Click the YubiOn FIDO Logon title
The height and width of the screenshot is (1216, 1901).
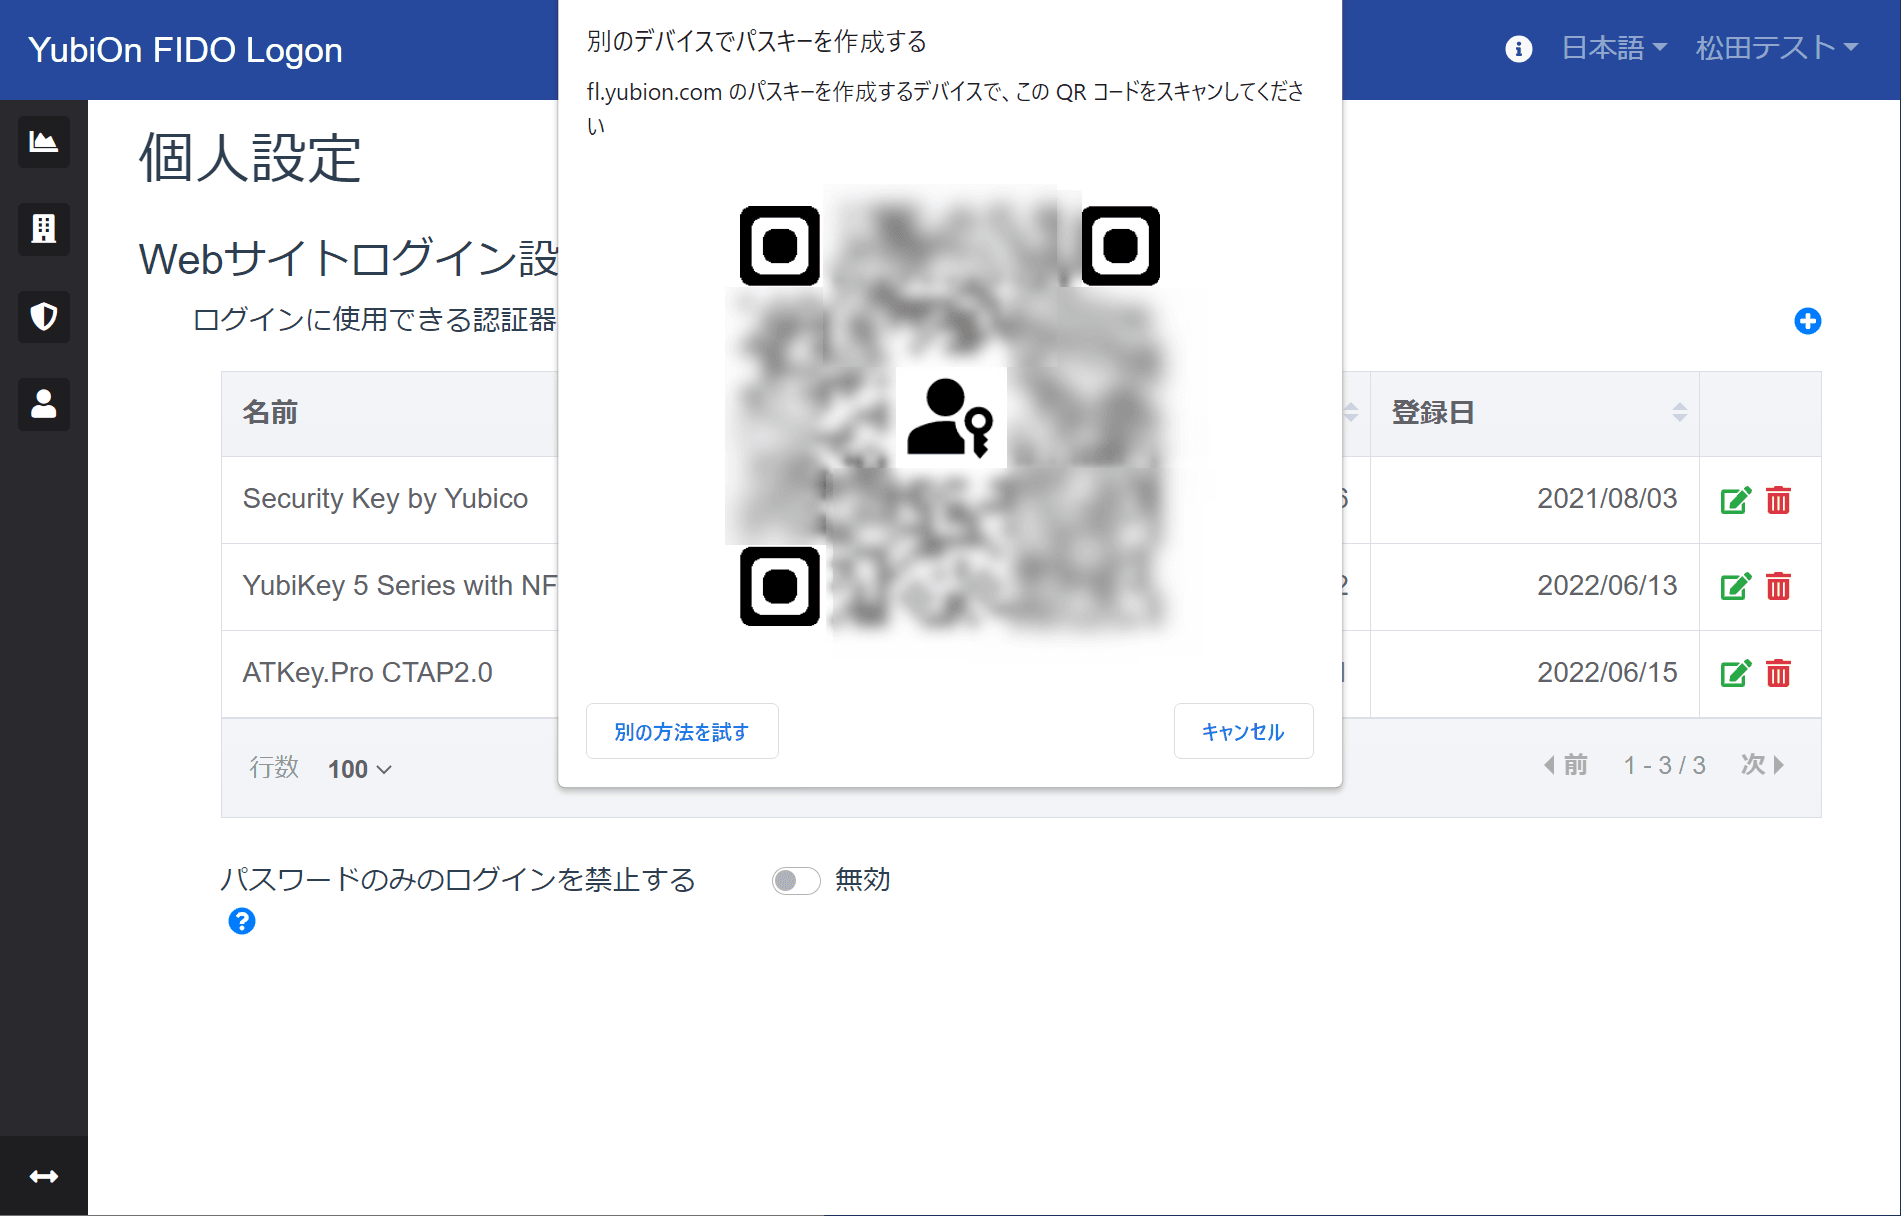coord(185,50)
